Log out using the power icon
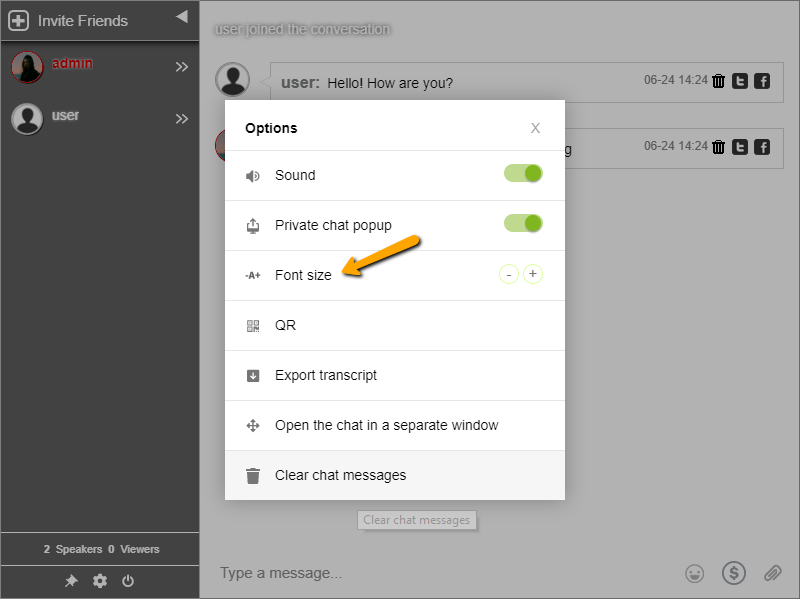 [x=128, y=581]
